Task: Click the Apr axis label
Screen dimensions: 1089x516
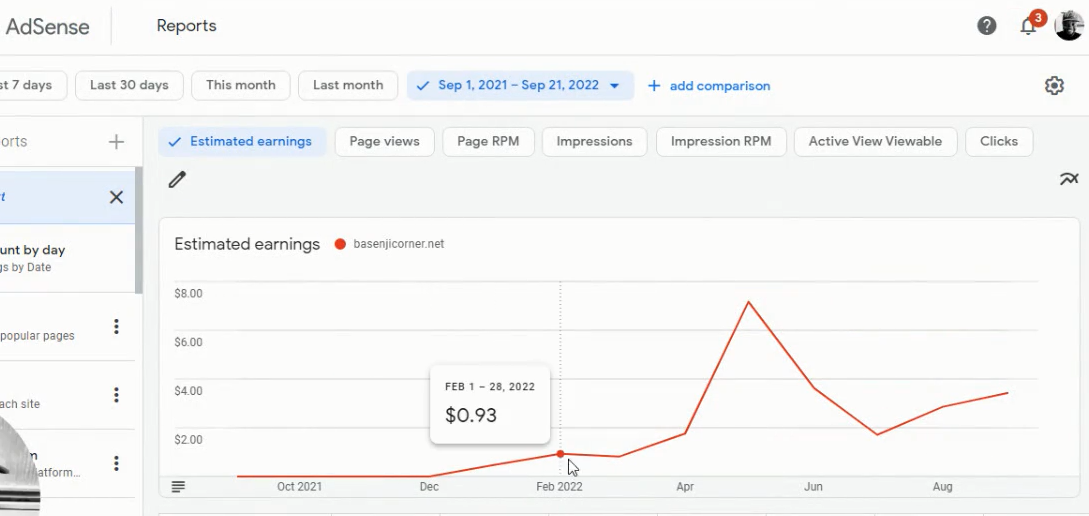Action: tap(685, 487)
